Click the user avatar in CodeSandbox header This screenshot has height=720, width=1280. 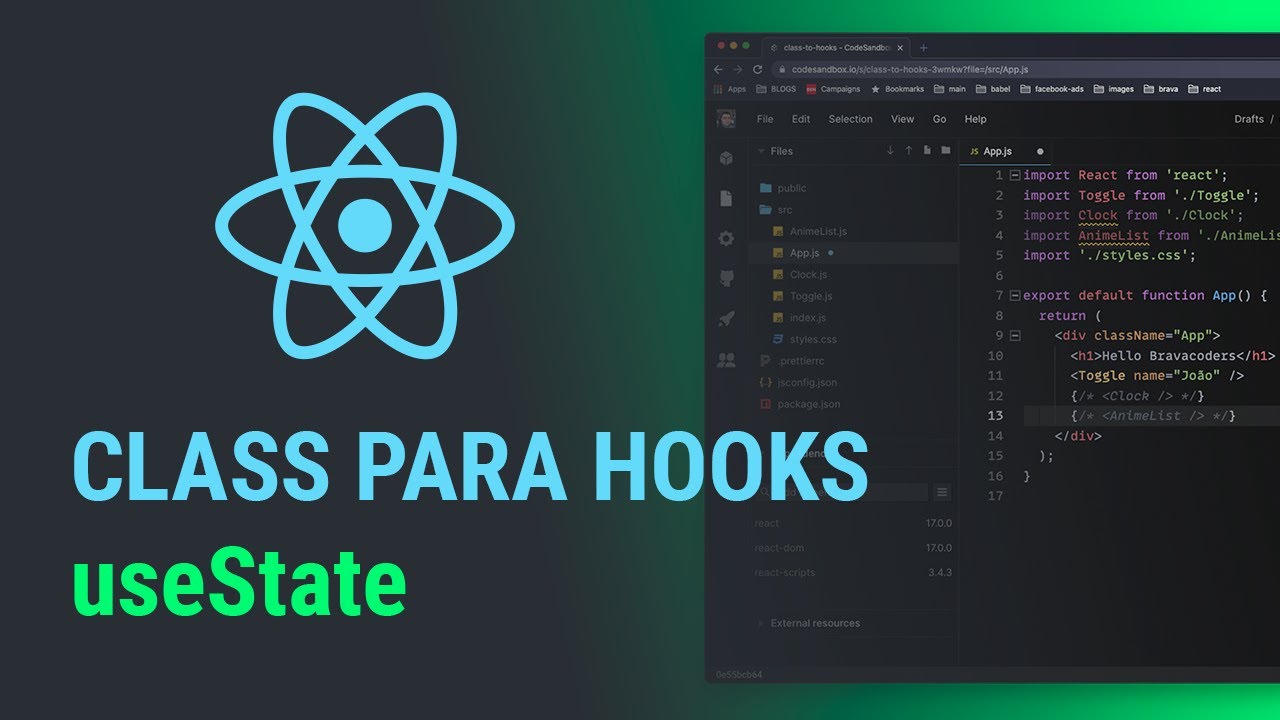pos(726,119)
